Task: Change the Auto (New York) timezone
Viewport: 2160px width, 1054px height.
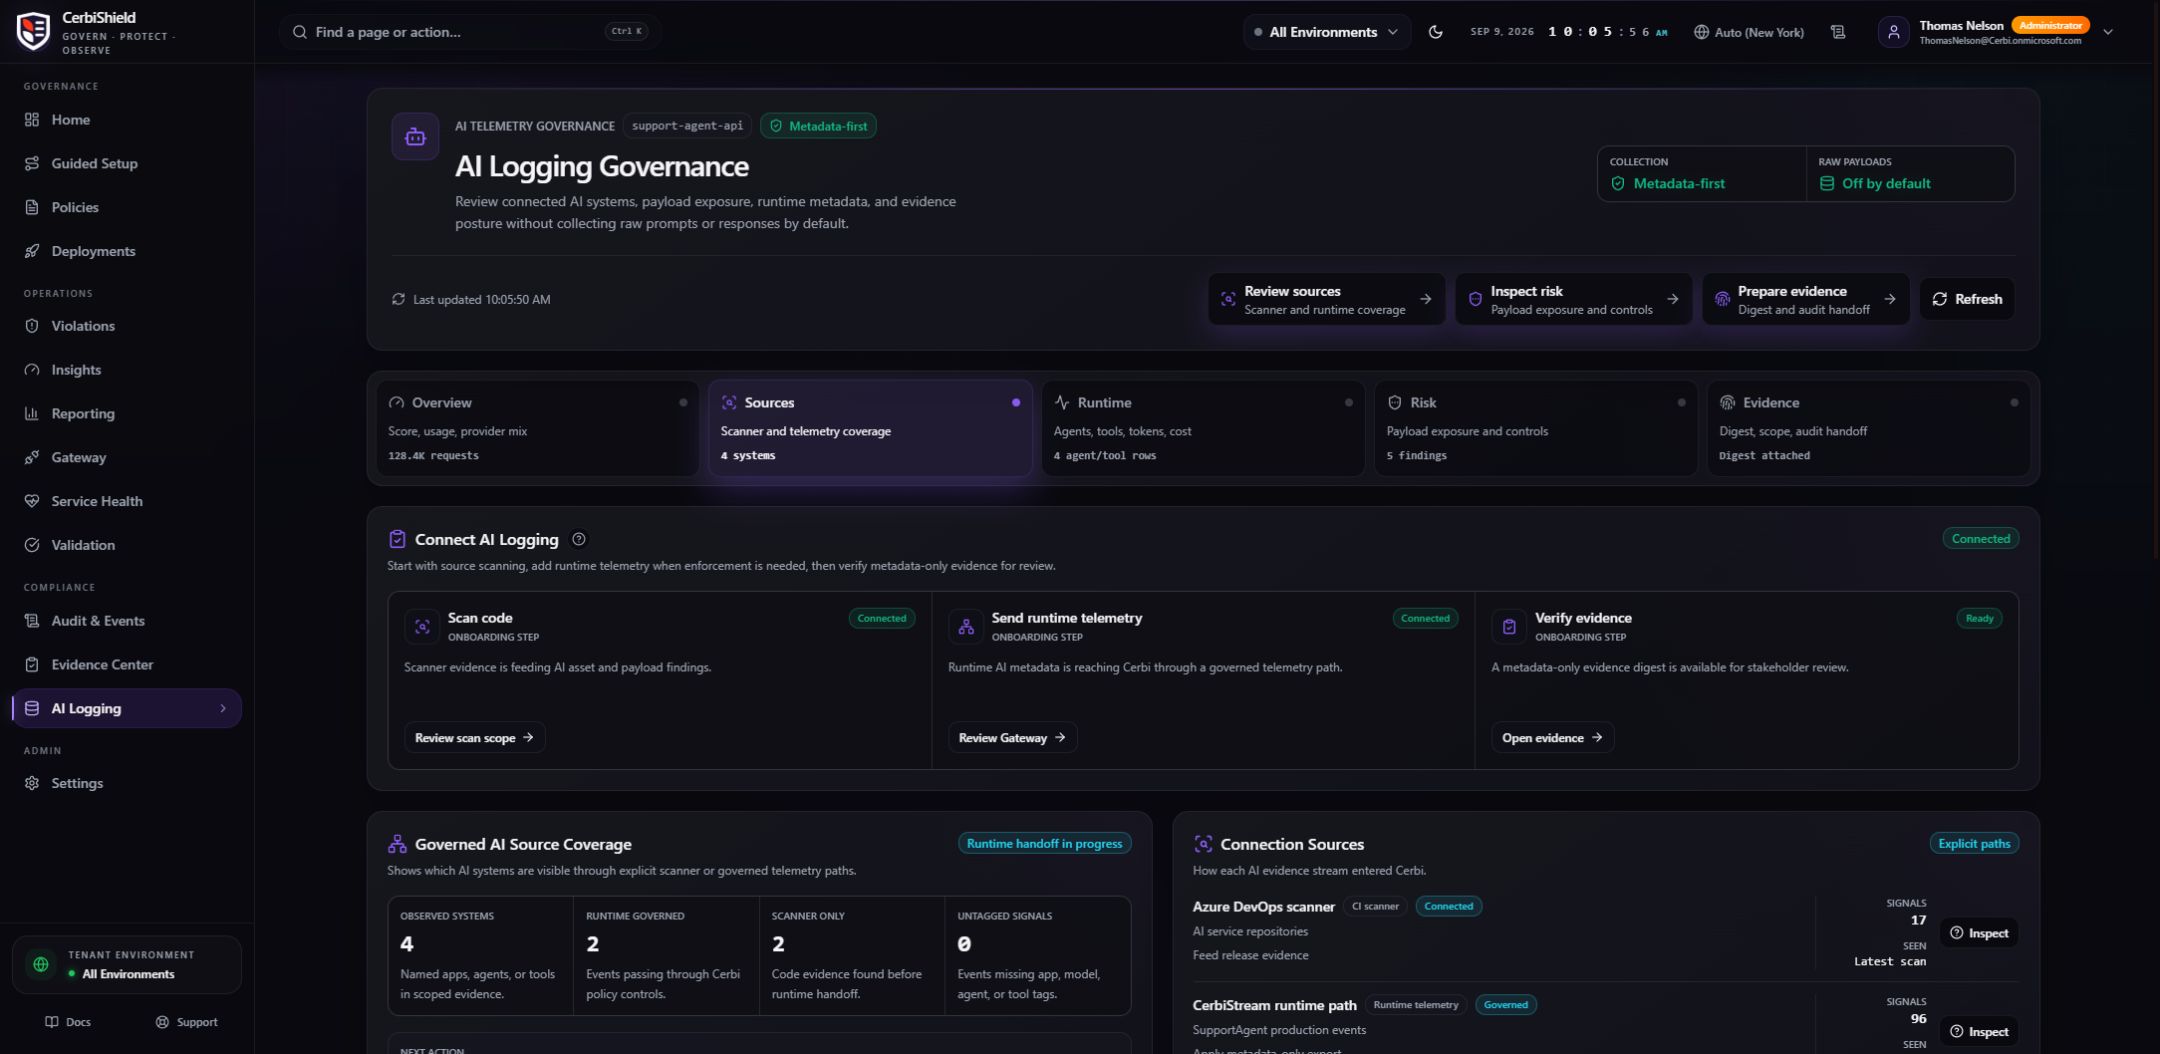Action: 1749,32
